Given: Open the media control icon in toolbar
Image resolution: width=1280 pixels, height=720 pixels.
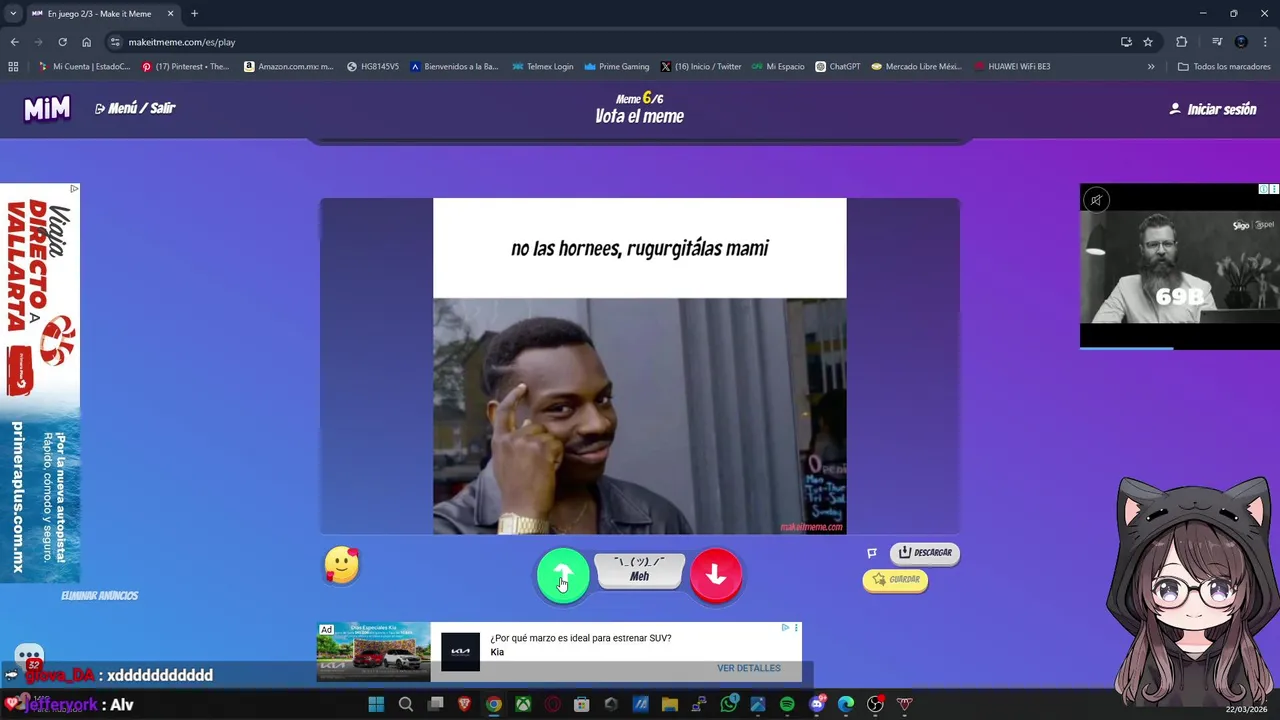Looking at the screenshot, I should click(x=1217, y=42).
